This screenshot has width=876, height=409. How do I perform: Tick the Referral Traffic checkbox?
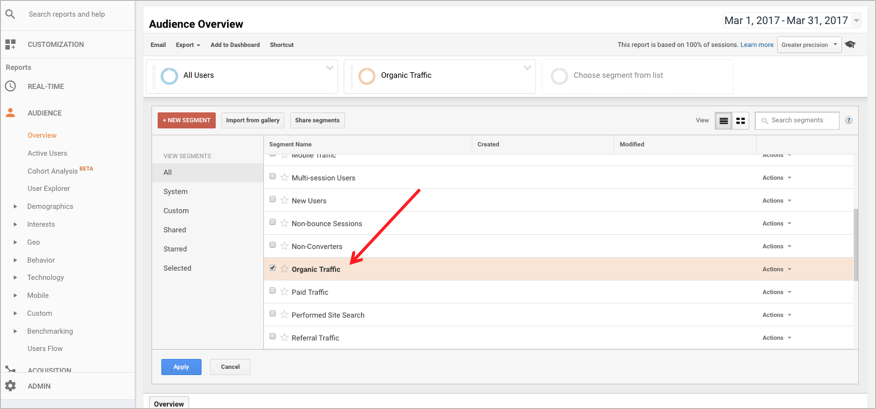pyautogui.click(x=272, y=337)
